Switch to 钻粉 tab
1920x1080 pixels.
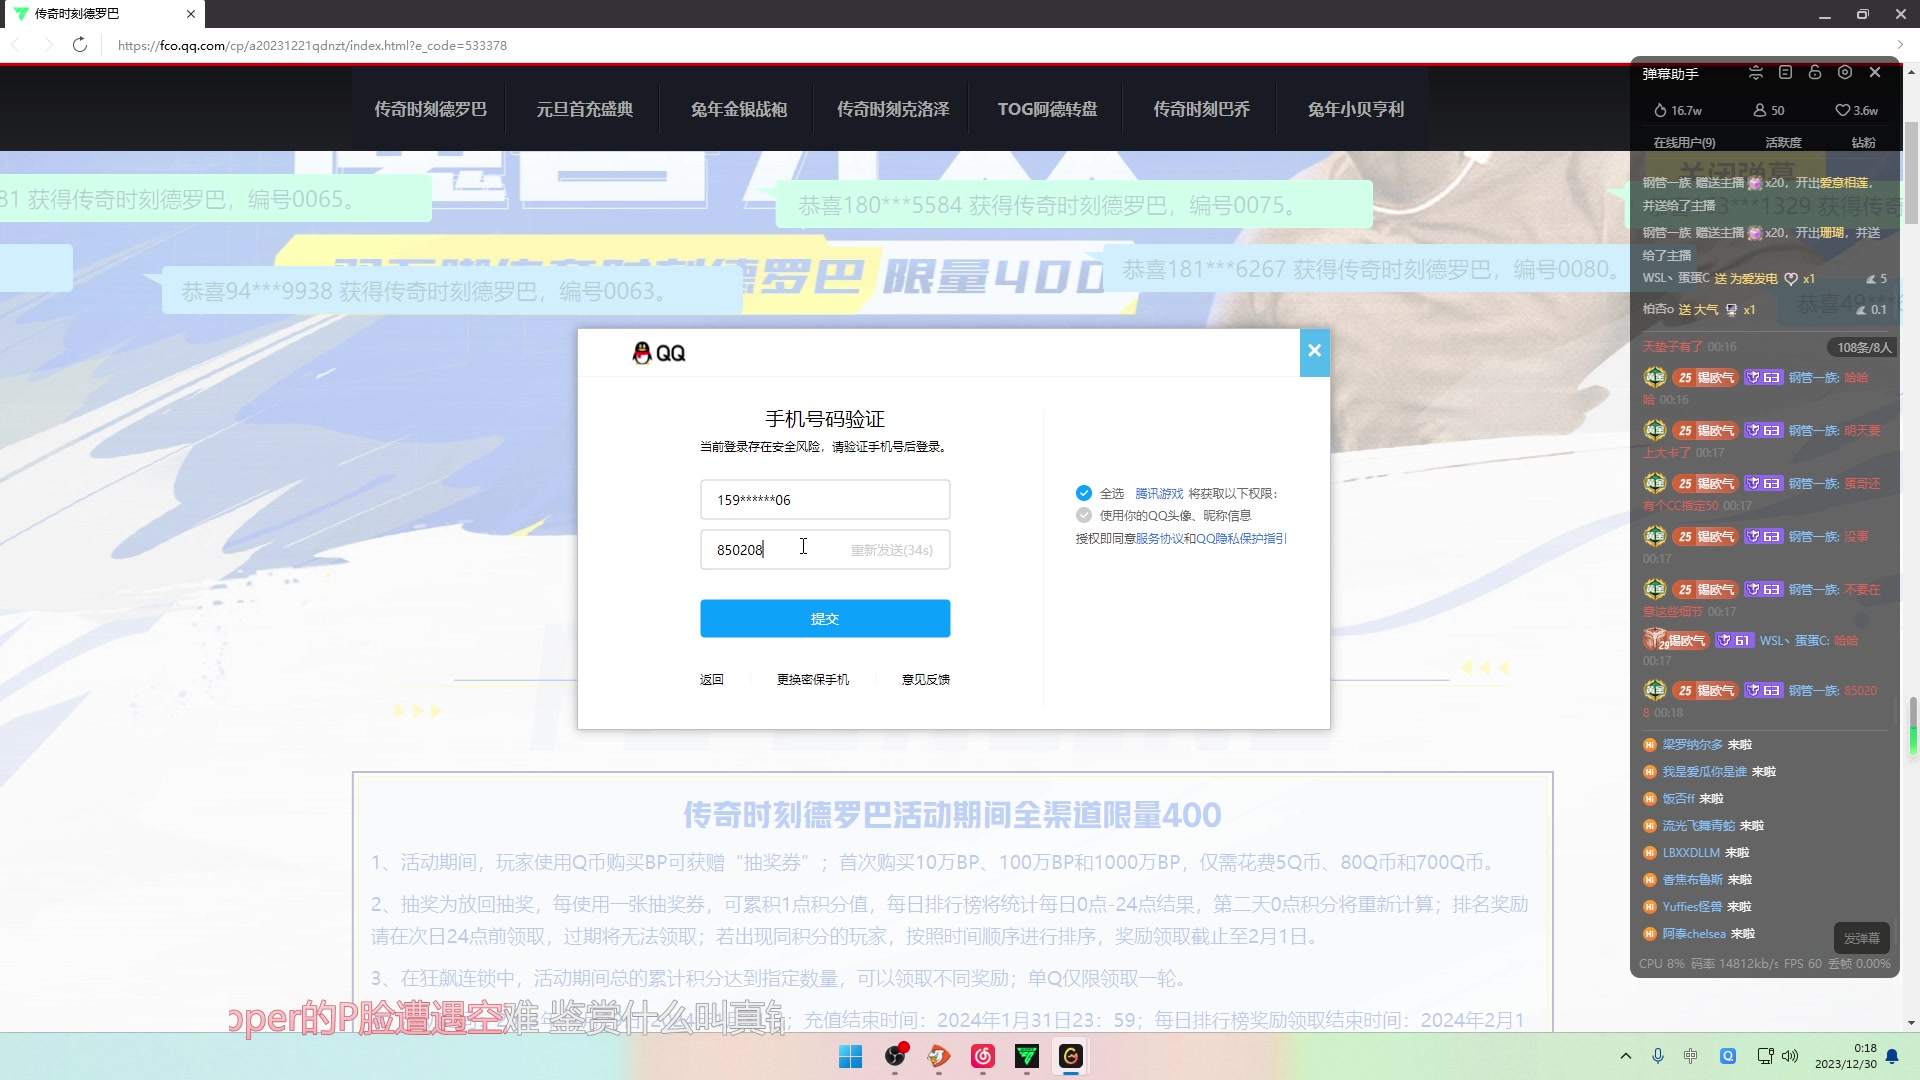tap(1863, 142)
